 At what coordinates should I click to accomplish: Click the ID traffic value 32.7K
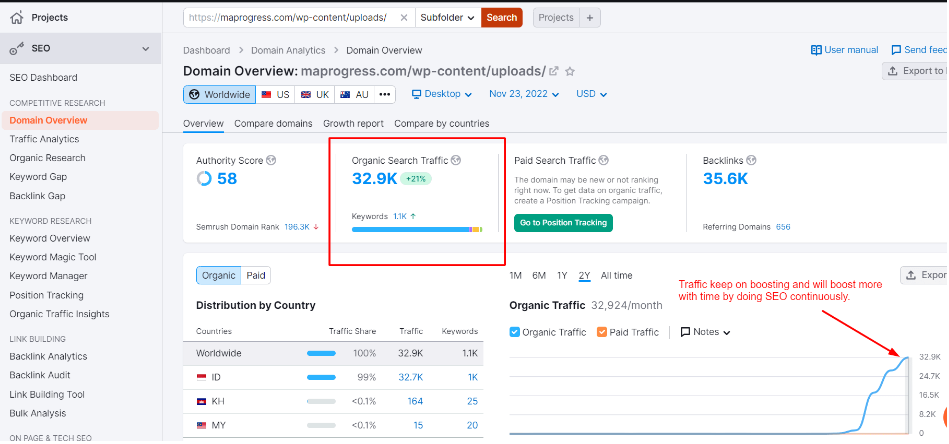(x=411, y=377)
